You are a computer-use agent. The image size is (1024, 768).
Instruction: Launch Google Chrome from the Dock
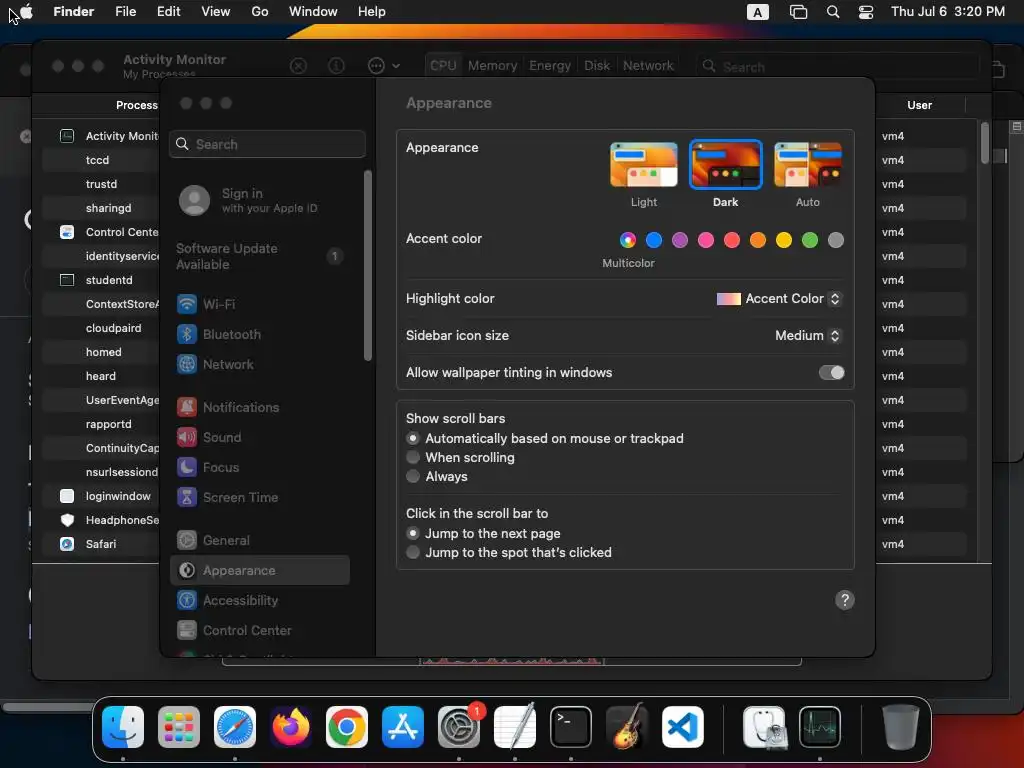click(347, 727)
